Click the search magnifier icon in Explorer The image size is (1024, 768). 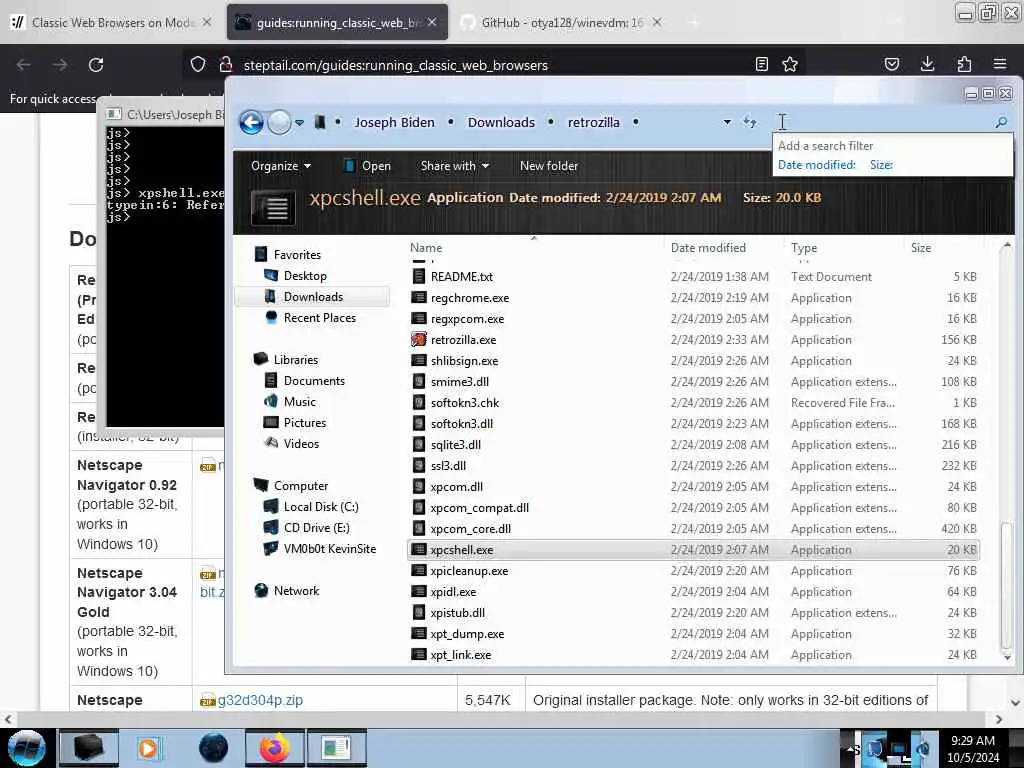1001,122
